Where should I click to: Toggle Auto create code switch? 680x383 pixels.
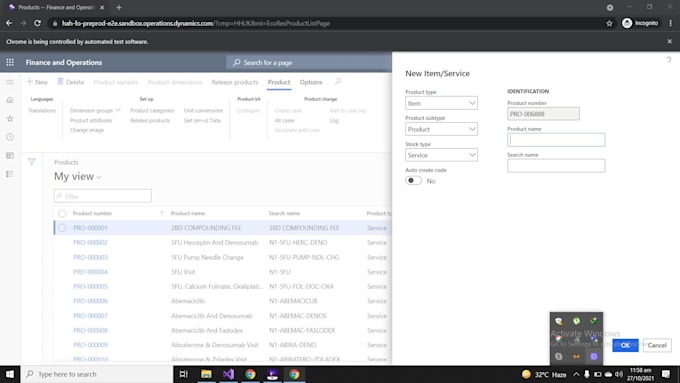coord(413,180)
